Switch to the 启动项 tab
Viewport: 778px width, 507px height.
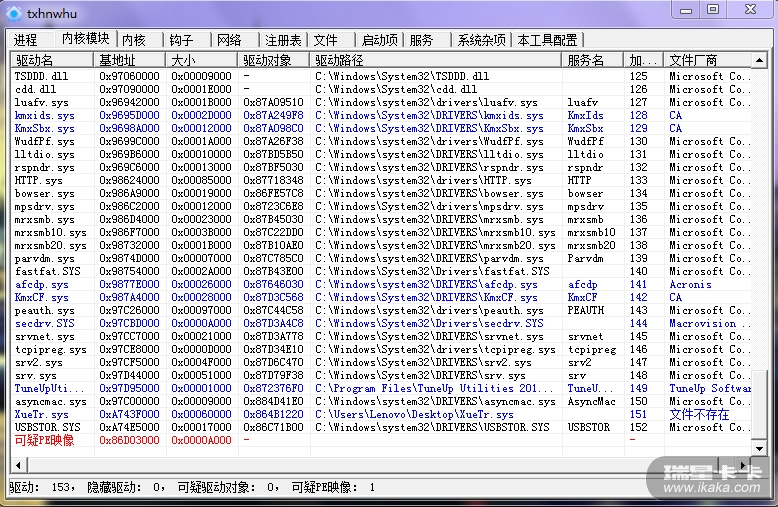pyautogui.click(x=380, y=40)
